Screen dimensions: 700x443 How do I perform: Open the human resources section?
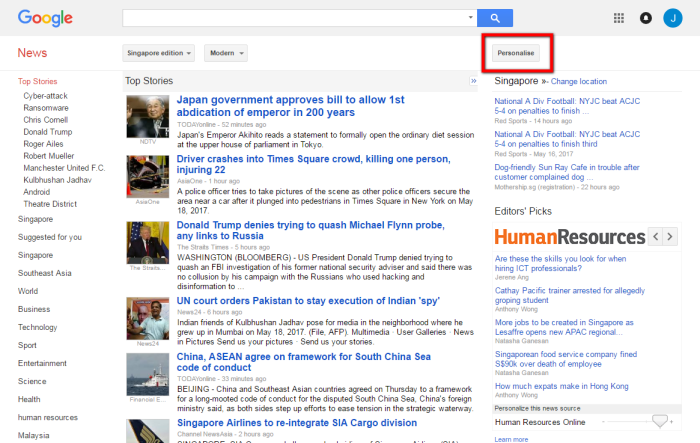pyautogui.click(x=48, y=418)
